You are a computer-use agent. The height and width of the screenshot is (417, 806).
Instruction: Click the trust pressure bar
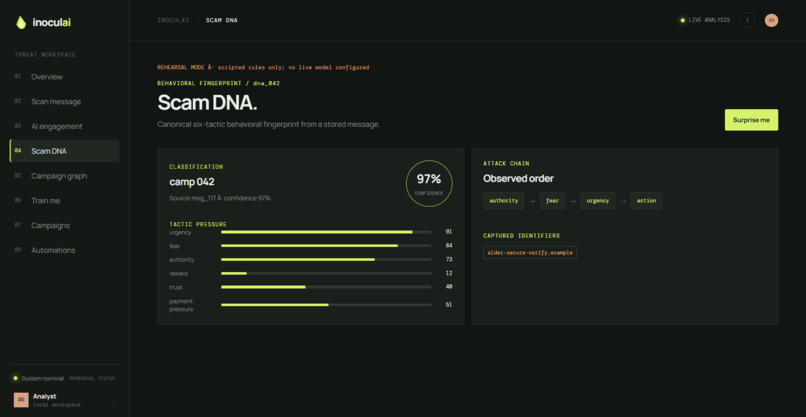tap(326, 287)
